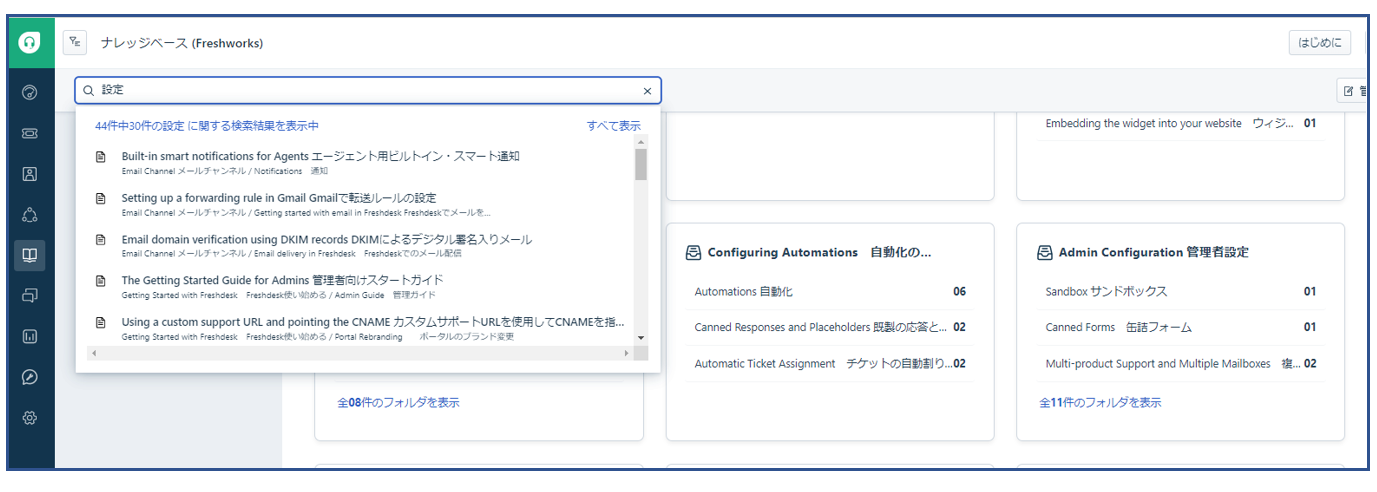Click document icon of Built-in smart notifications result
Viewport: 1377px width, 492px height.
pyautogui.click(x=100, y=157)
